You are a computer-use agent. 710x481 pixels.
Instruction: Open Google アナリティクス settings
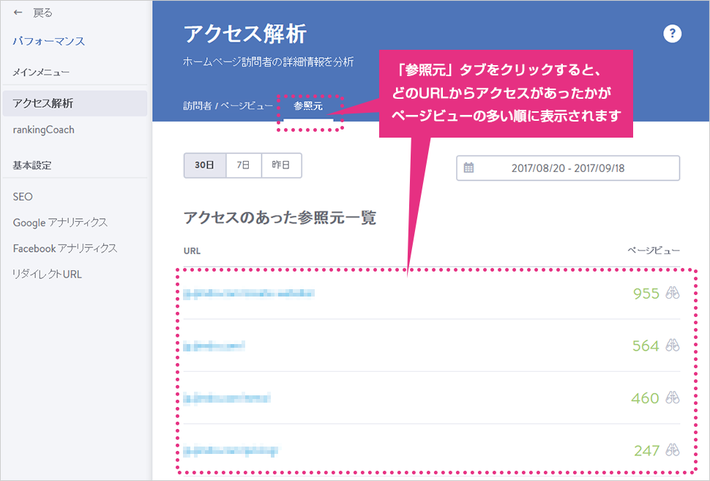click(60, 222)
